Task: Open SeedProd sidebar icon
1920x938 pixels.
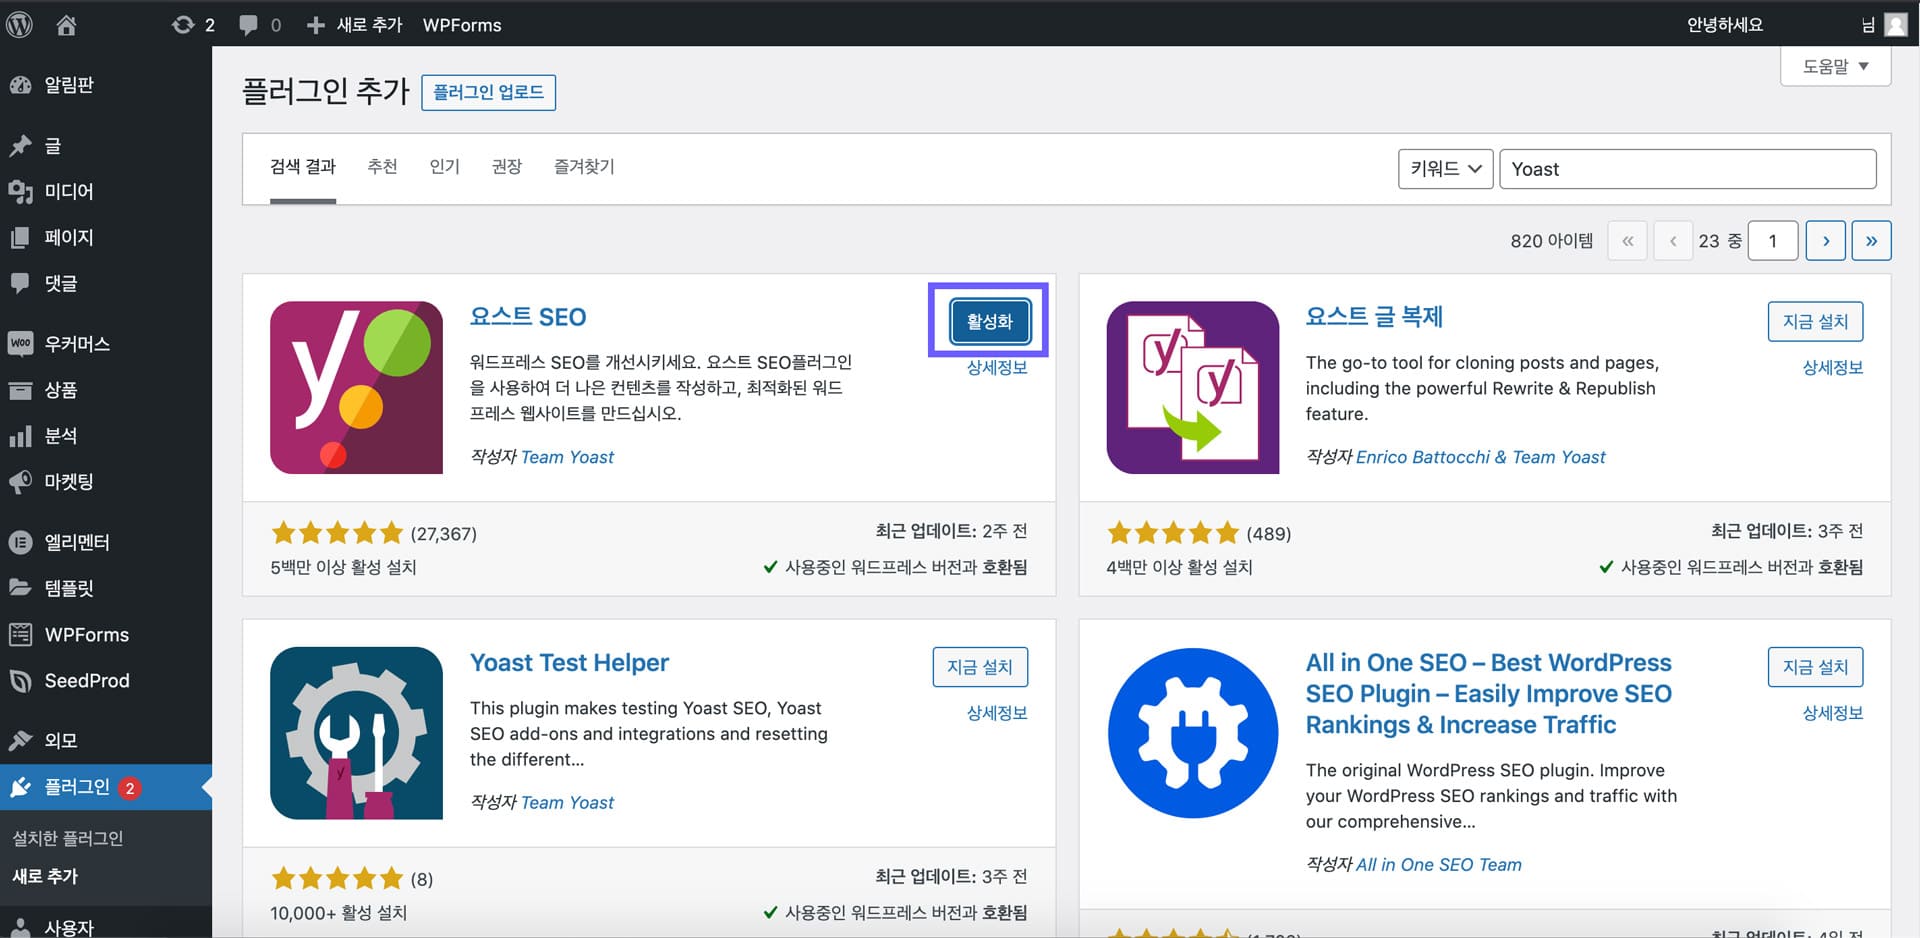Action: [x=20, y=681]
